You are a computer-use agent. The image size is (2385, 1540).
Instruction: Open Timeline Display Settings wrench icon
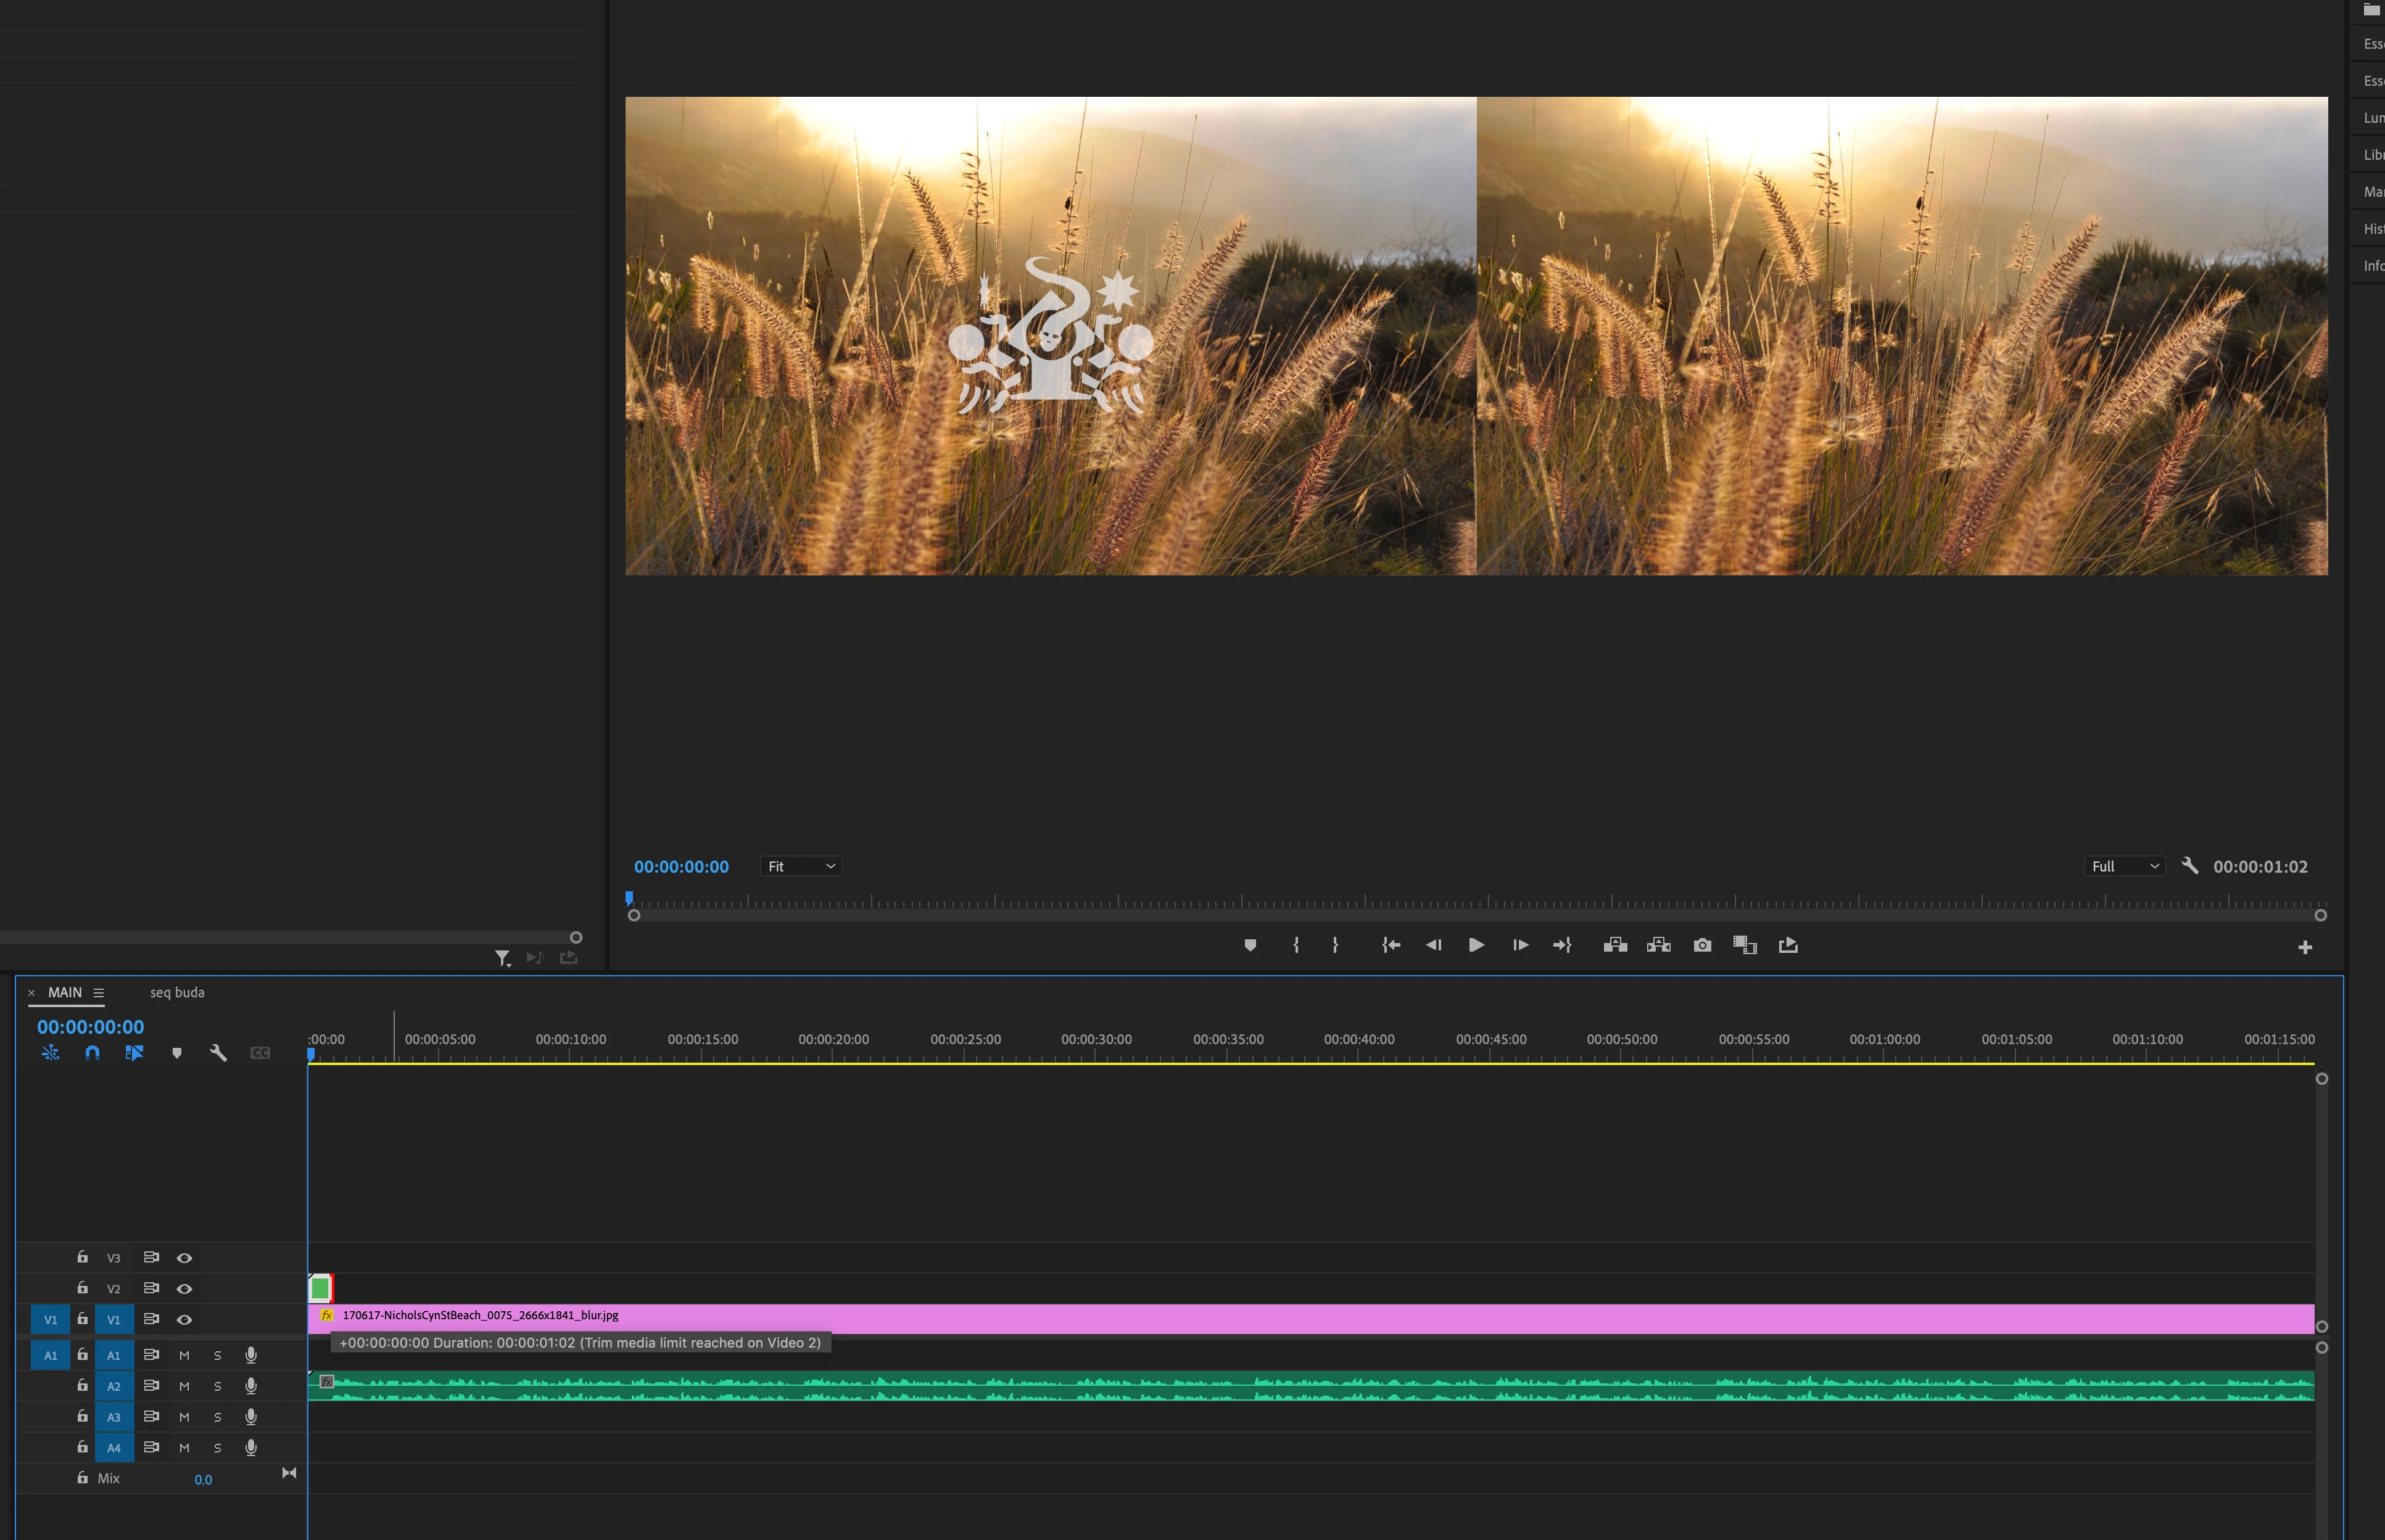pyautogui.click(x=218, y=1053)
